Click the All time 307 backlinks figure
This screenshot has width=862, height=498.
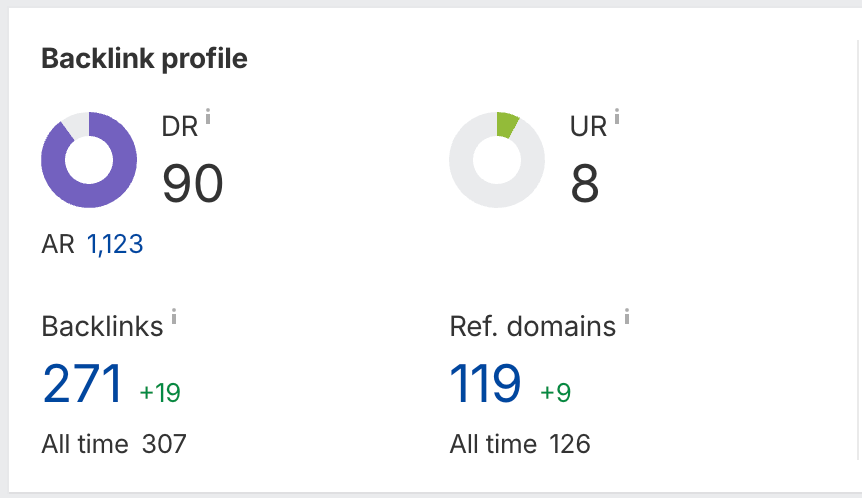pyautogui.click(x=163, y=443)
